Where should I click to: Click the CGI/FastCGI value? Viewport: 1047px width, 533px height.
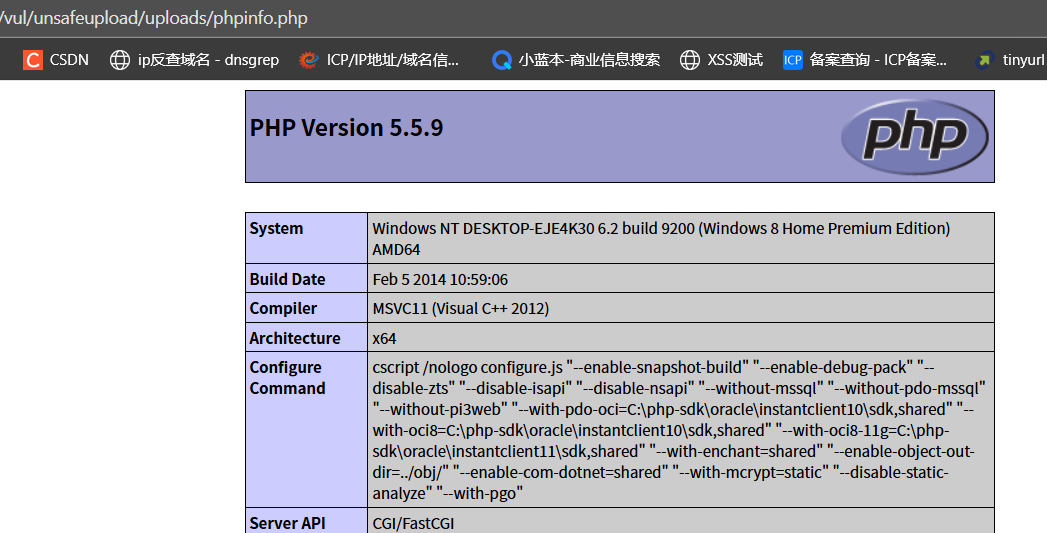[413, 523]
